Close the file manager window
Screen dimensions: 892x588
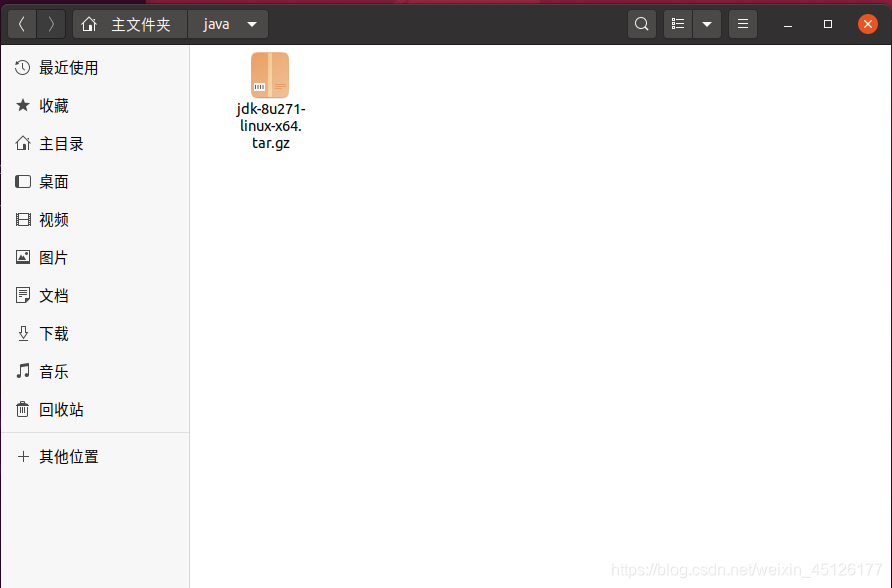coord(868,24)
